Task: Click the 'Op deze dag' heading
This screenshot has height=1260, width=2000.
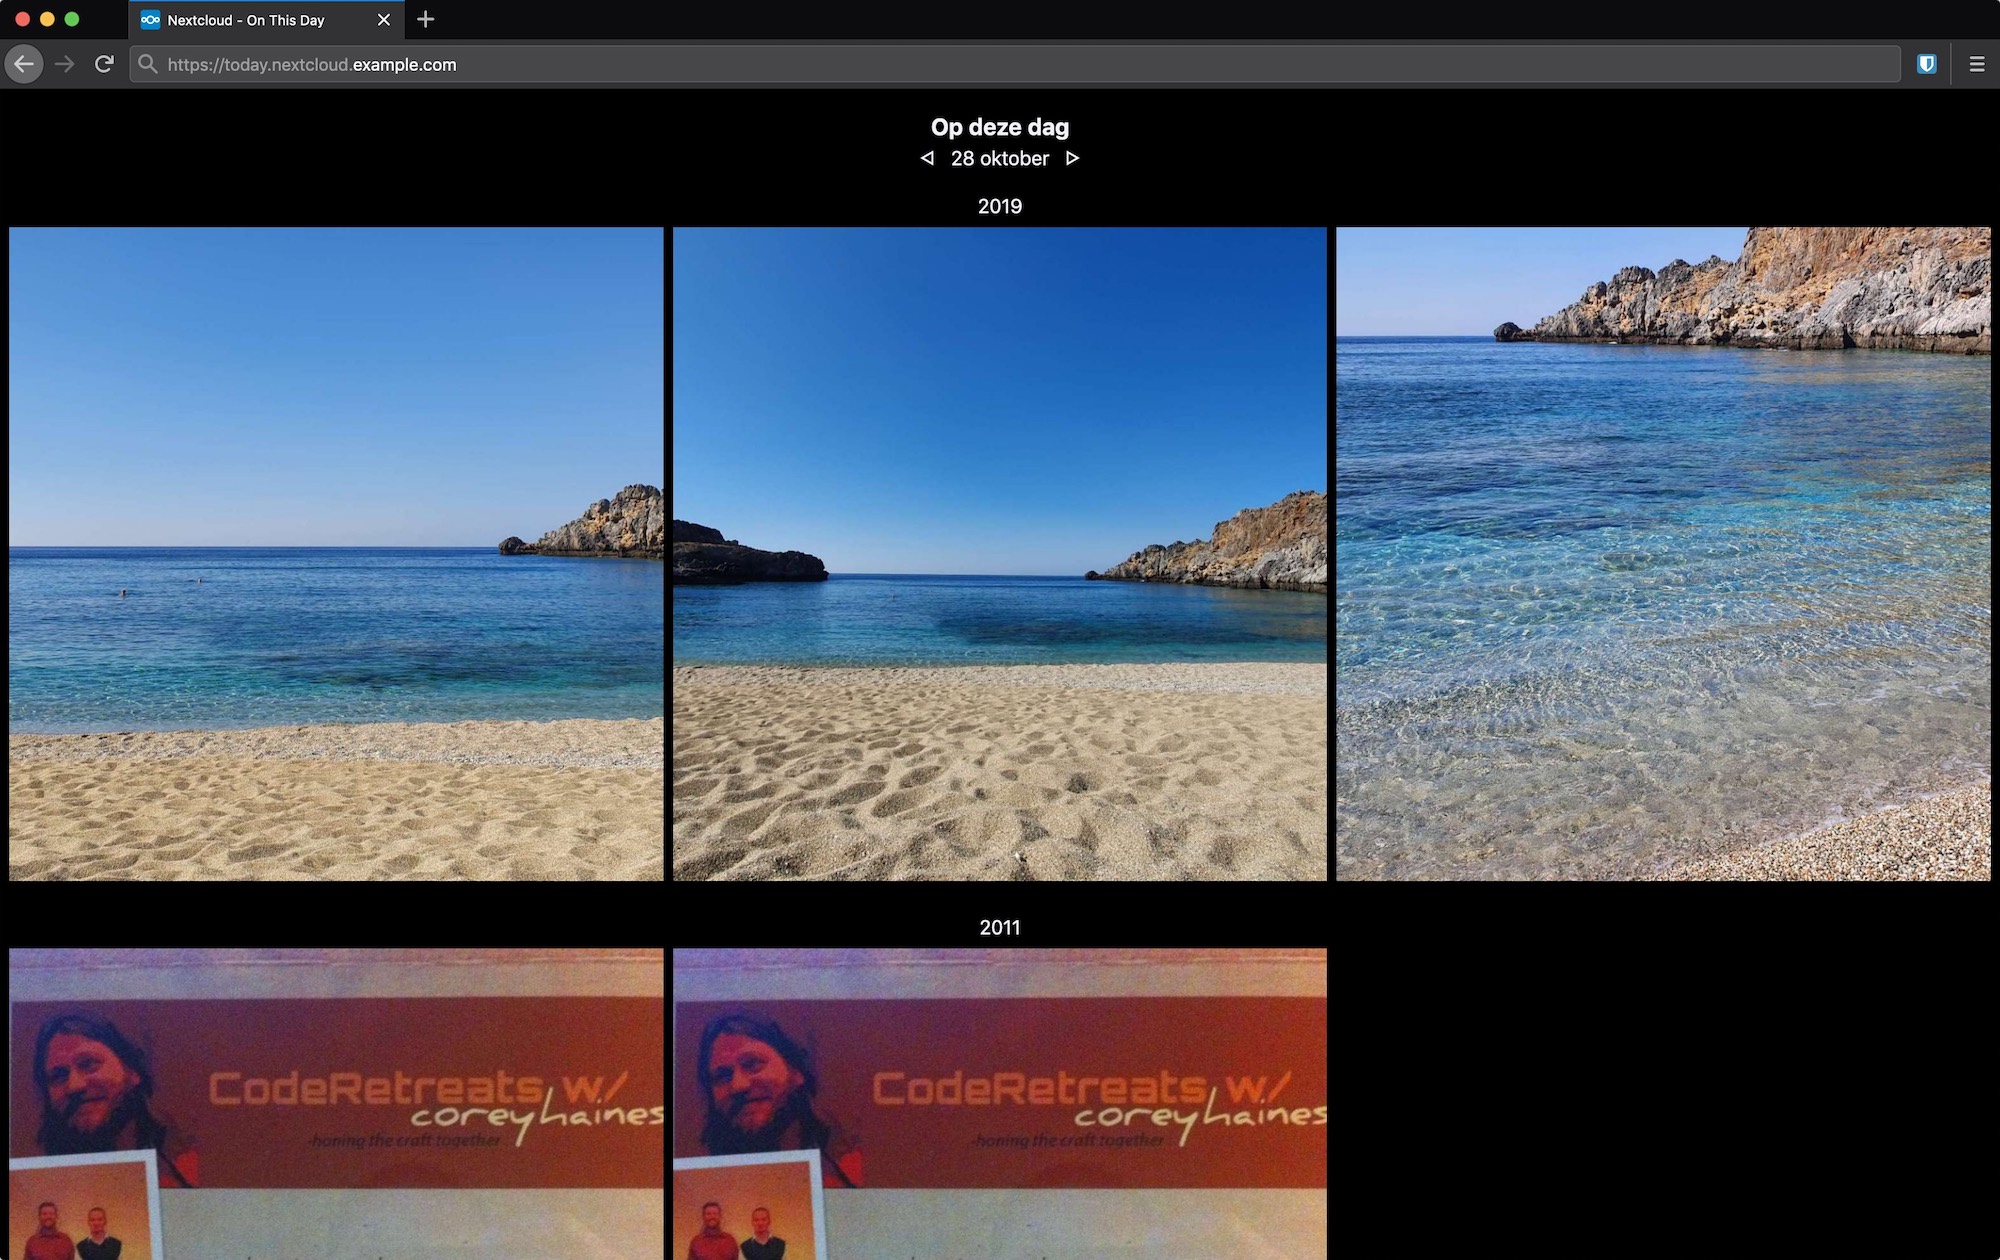Action: click(x=999, y=127)
